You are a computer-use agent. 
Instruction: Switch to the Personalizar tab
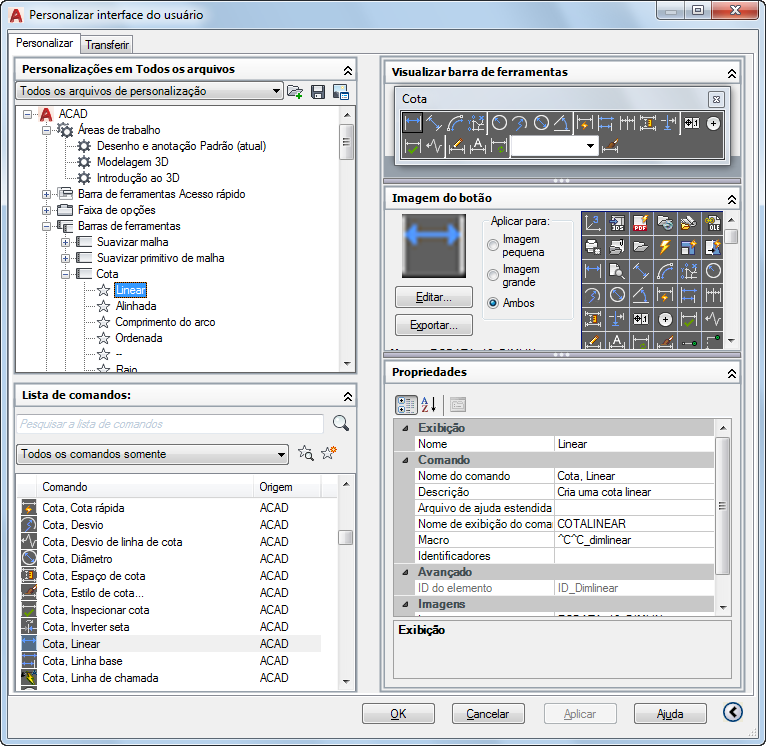(44, 43)
